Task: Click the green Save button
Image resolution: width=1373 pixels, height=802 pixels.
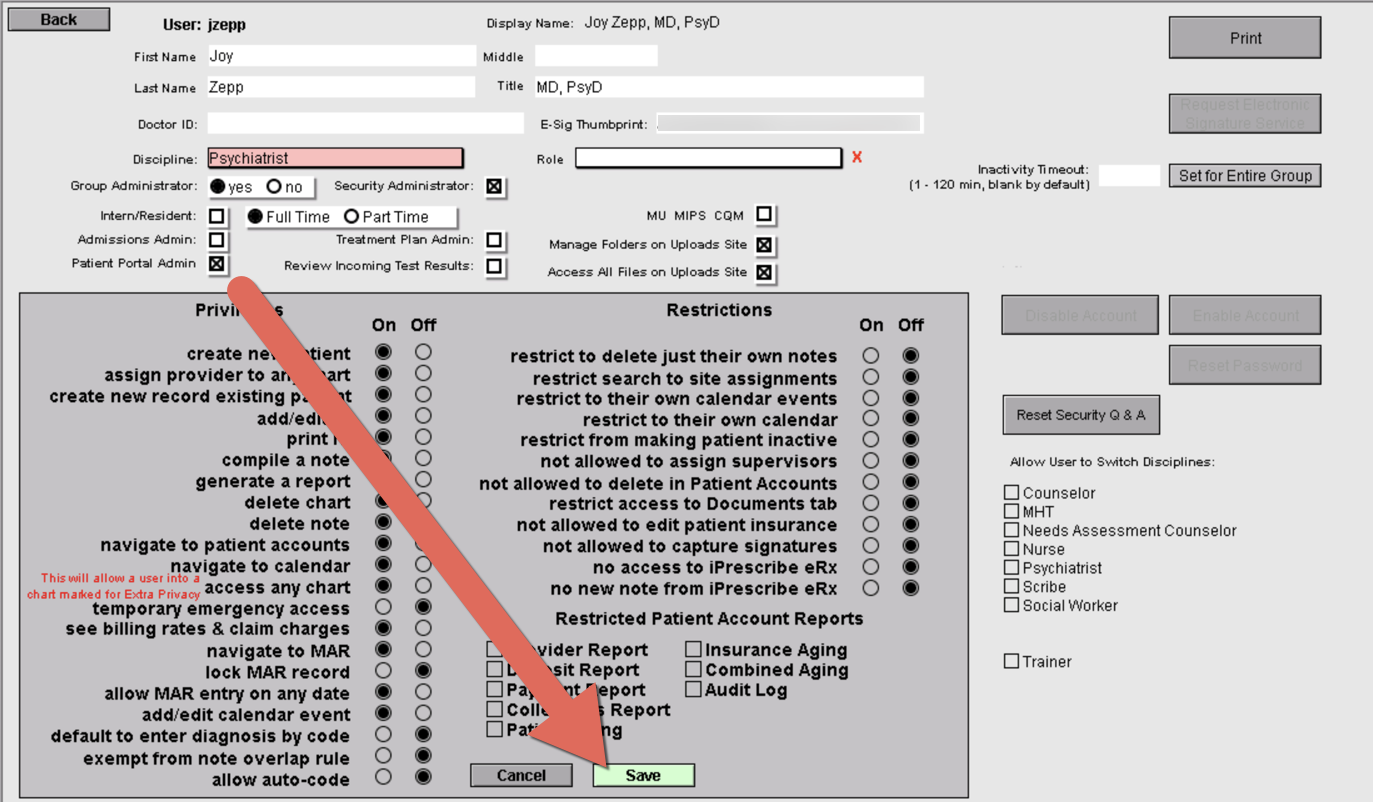Action: [643, 776]
